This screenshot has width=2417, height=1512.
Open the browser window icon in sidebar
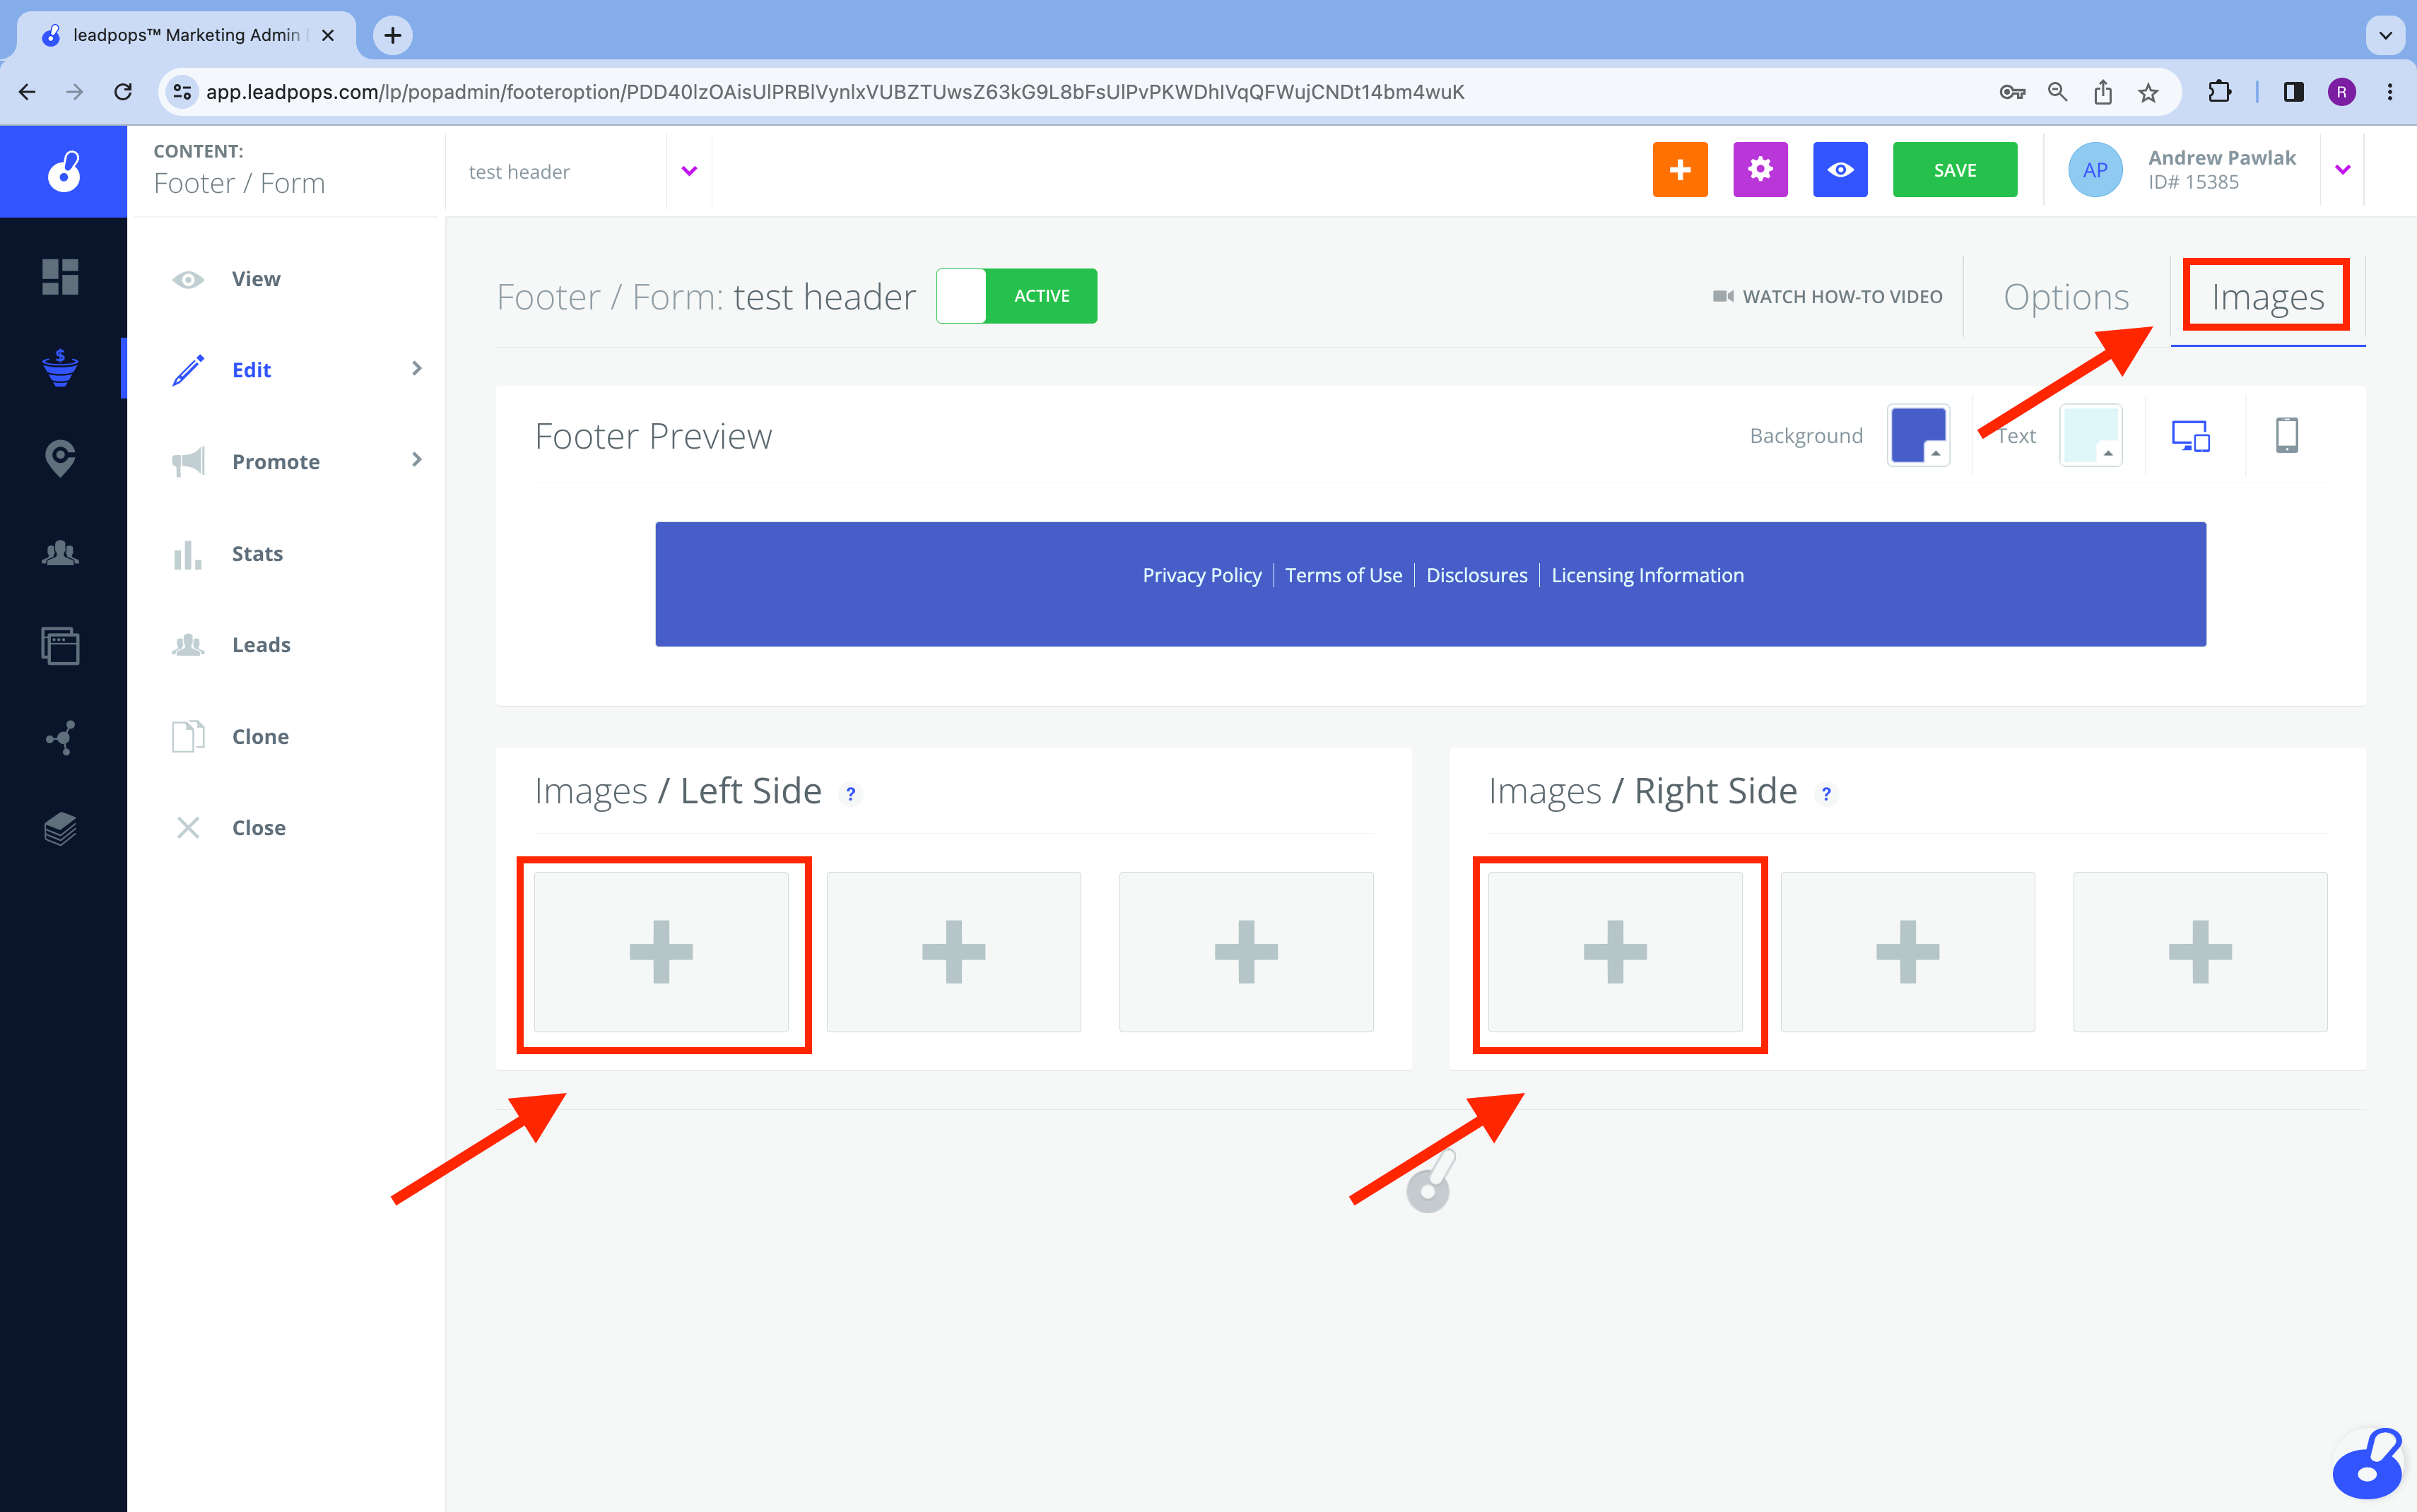[60, 646]
